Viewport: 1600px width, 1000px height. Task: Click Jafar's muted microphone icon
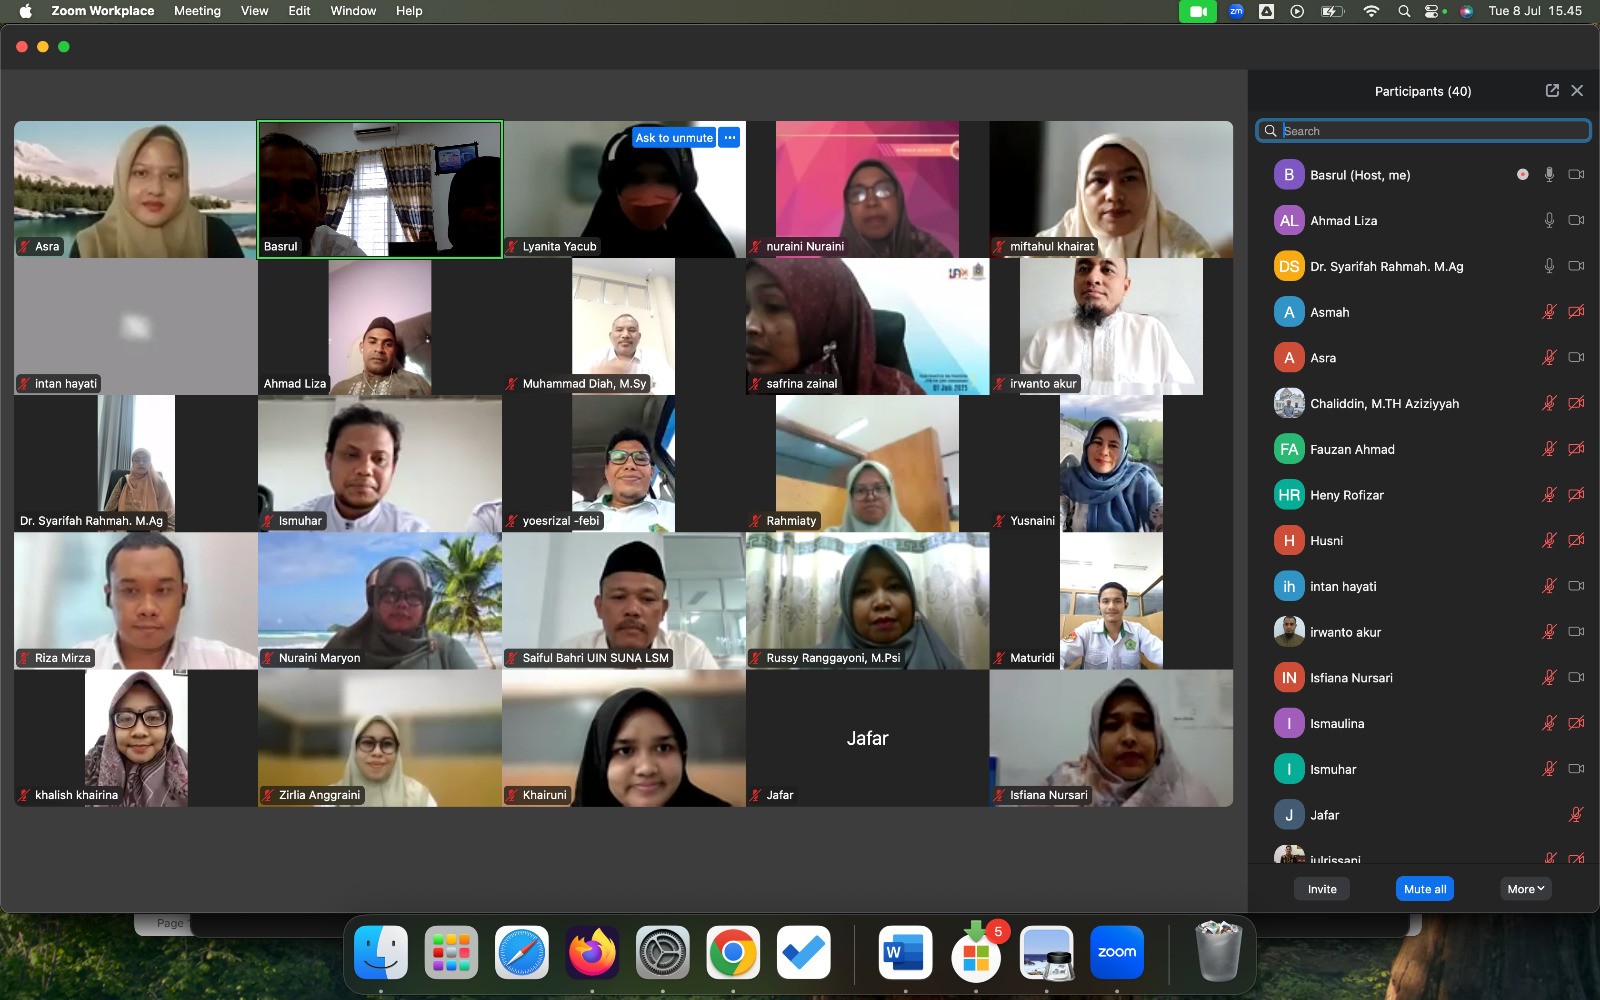(x=1576, y=815)
